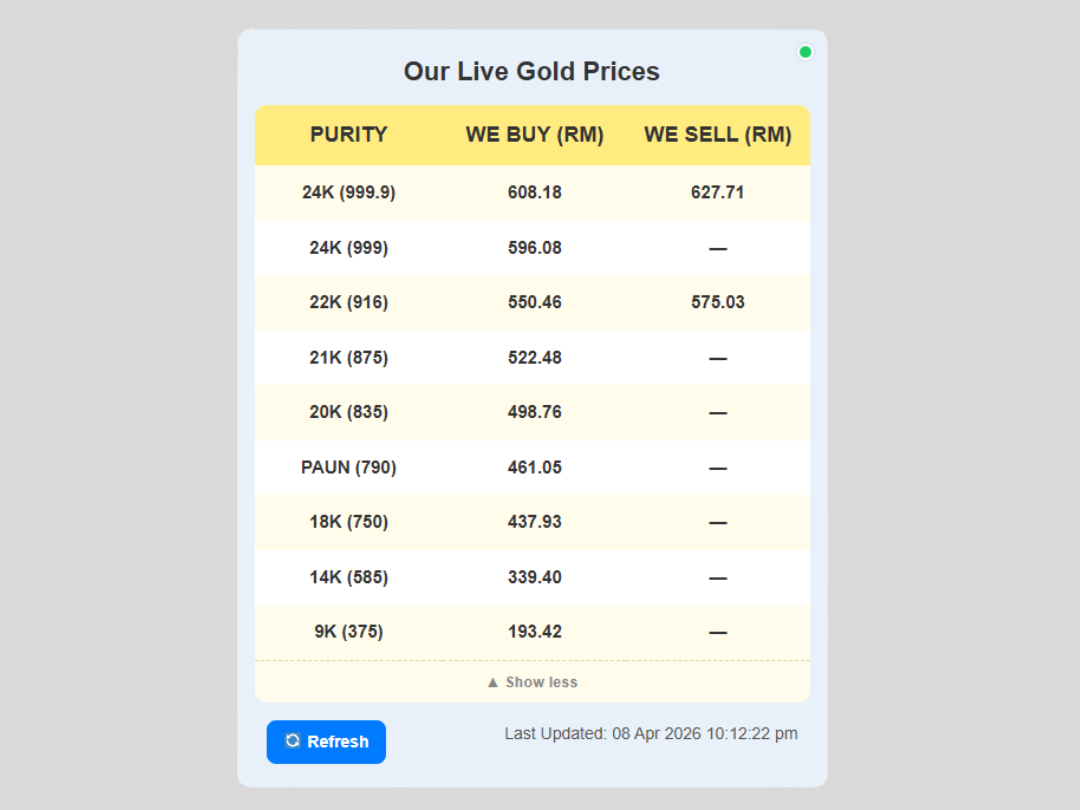The height and width of the screenshot is (810, 1080).
Task: Click the 608.18 buy price
Action: pos(534,192)
